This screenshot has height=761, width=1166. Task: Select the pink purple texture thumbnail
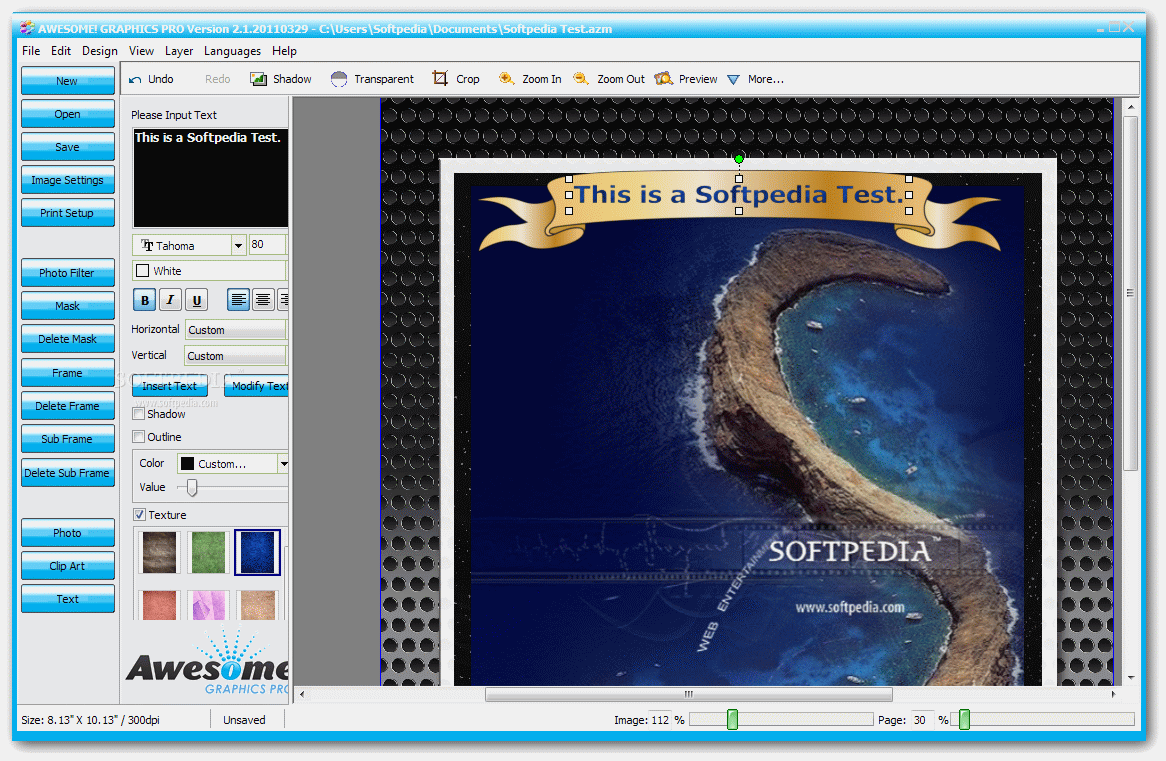click(207, 605)
